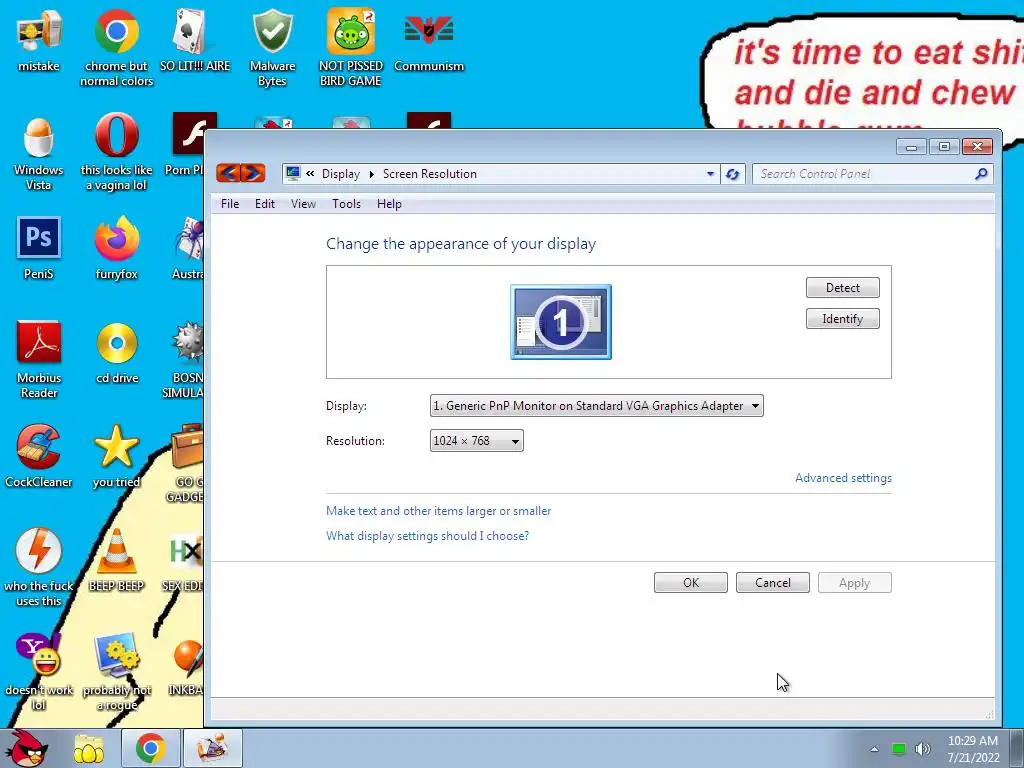Open 'What display settings should I choose?' link

pos(427,536)
